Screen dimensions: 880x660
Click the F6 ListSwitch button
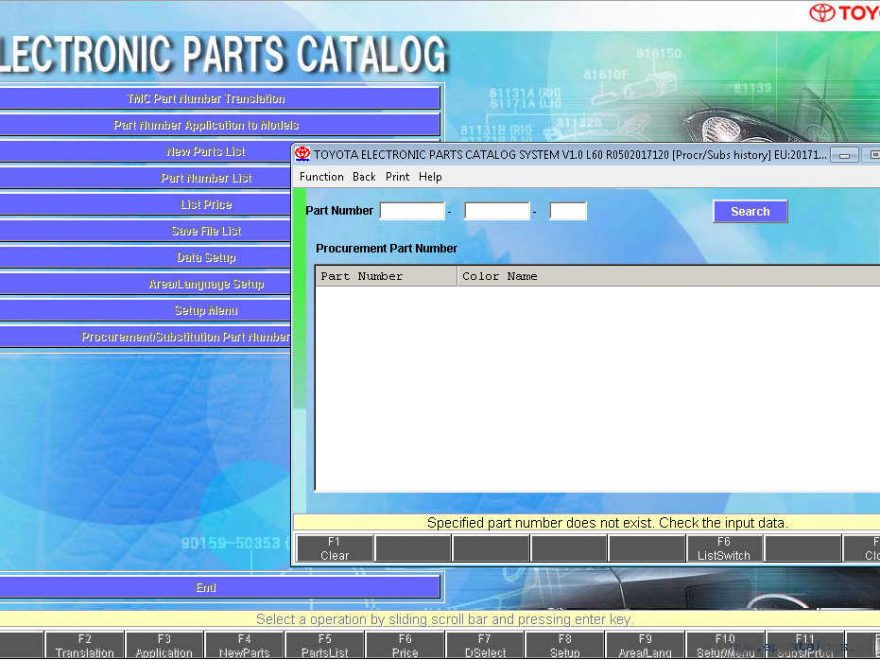tap(724, 548)
